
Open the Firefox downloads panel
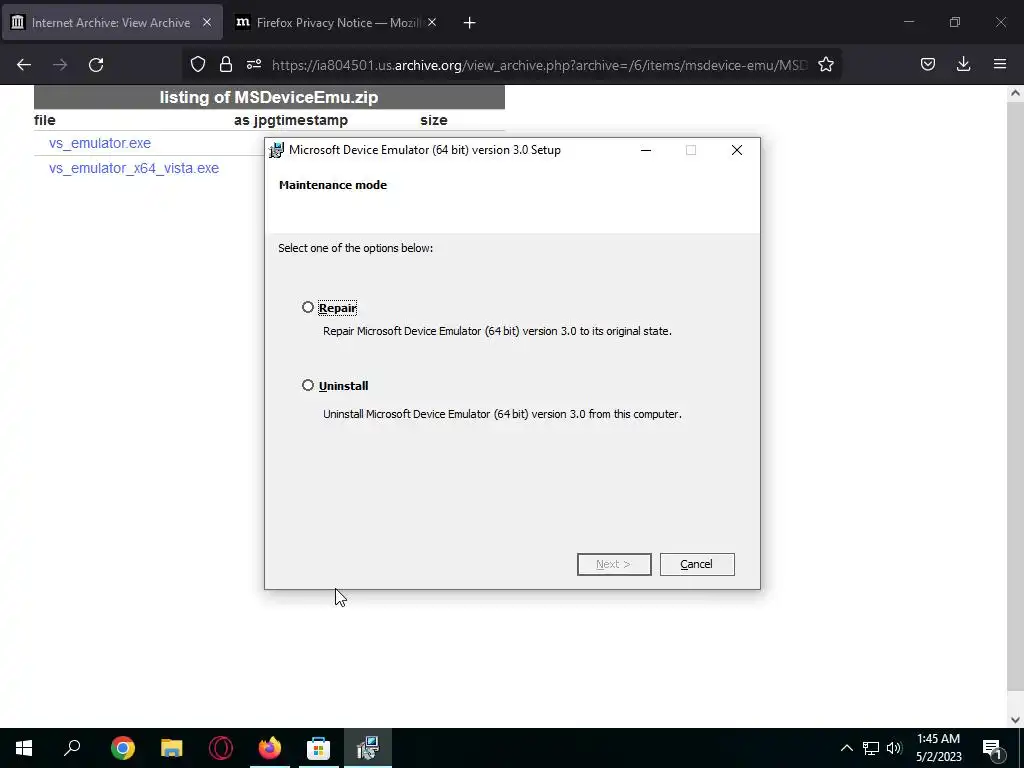coord(963,64)
